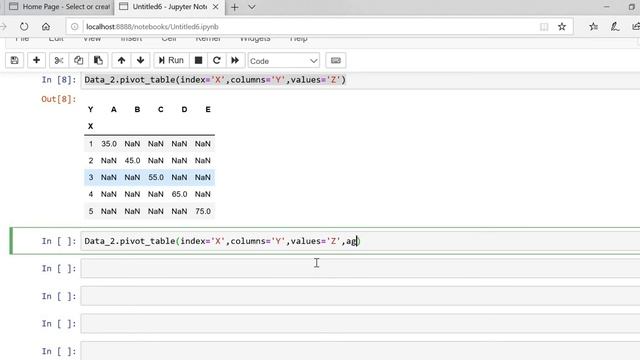The width and height of the screenshot is (640, 360).
Task: Click the 35.0 value in row 1
Action: pyautogui.click(x=109, y=144)
